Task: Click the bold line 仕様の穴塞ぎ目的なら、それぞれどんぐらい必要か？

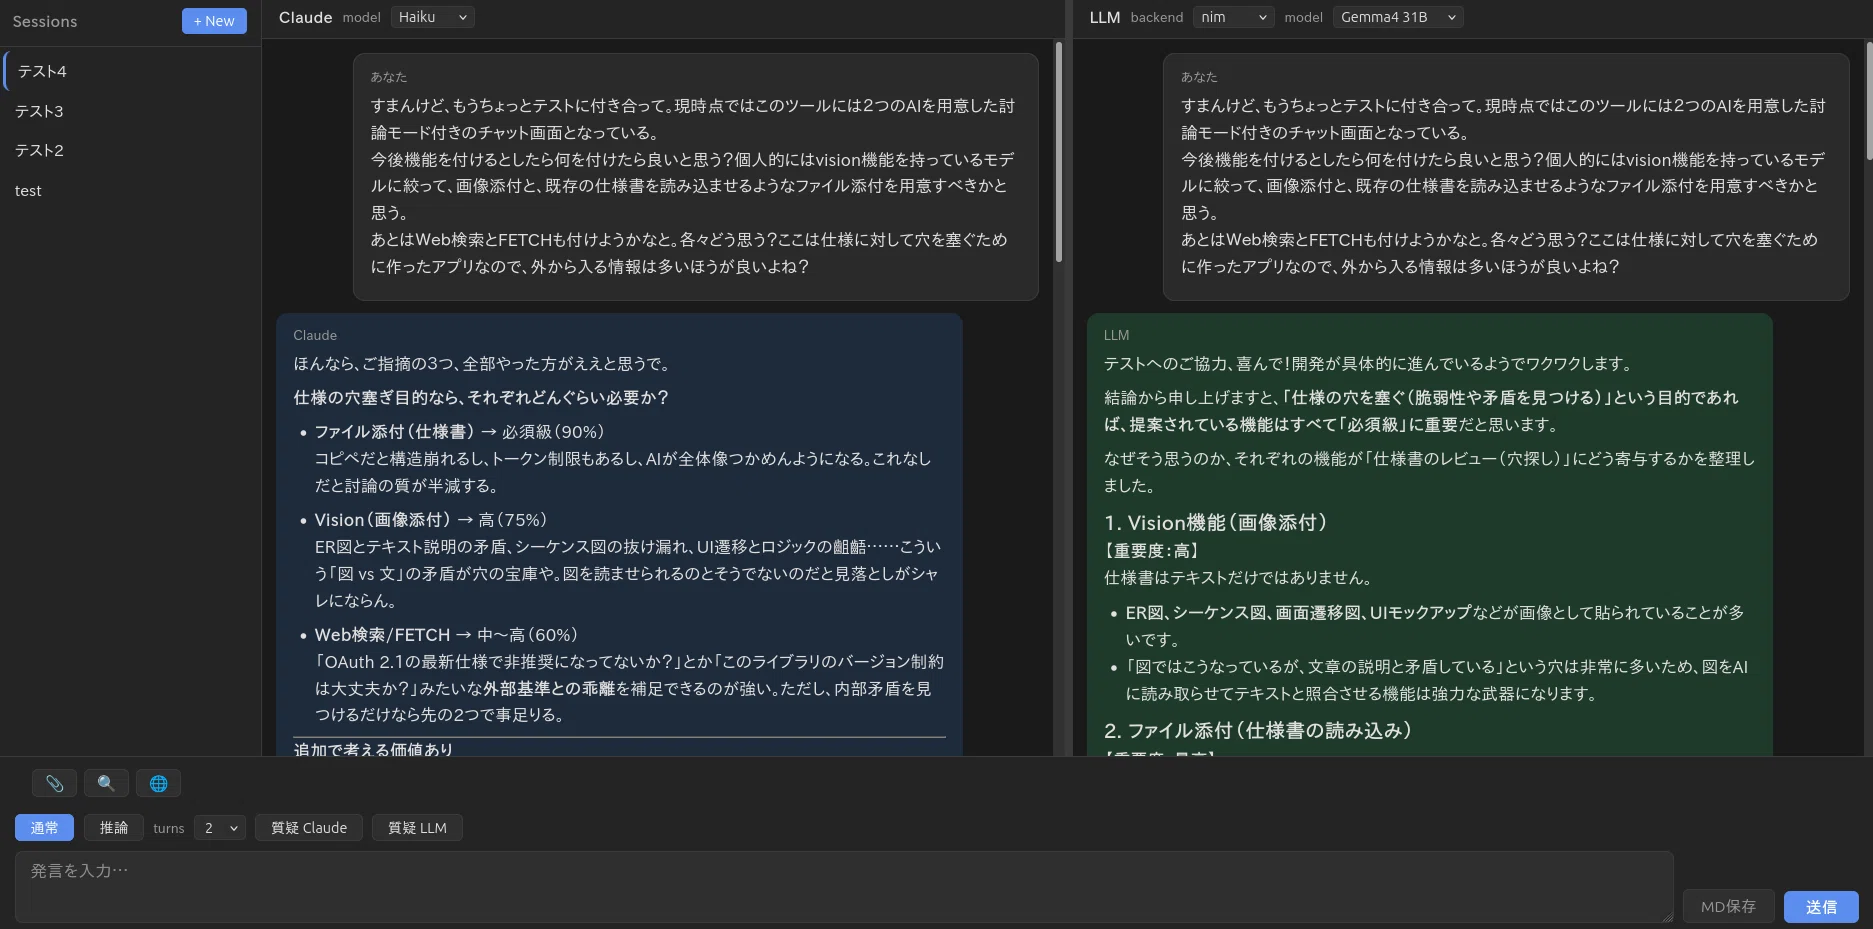Action: pyautogui.click(x=481, y=397)
